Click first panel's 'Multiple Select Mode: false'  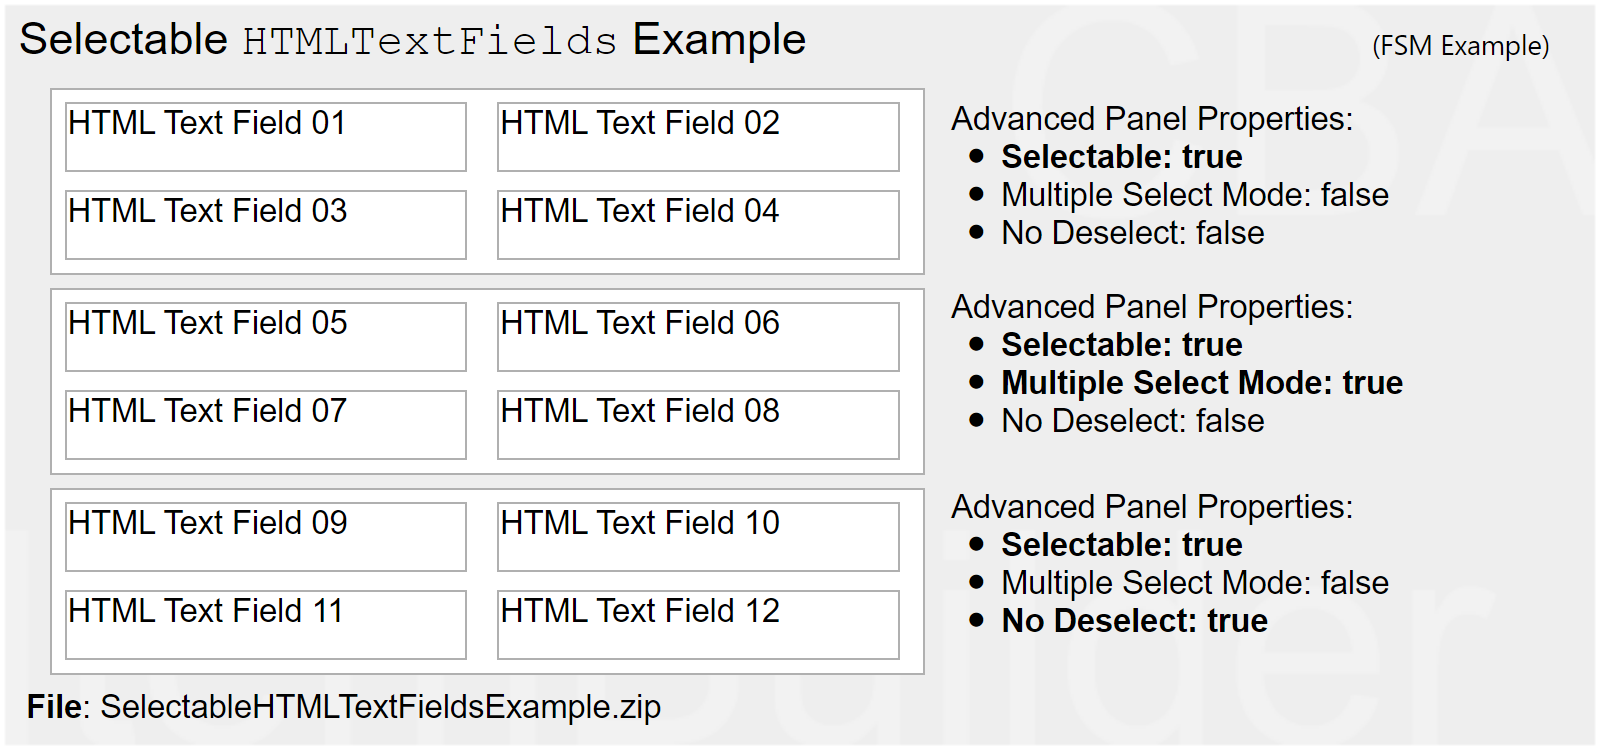click(1195, 195)
